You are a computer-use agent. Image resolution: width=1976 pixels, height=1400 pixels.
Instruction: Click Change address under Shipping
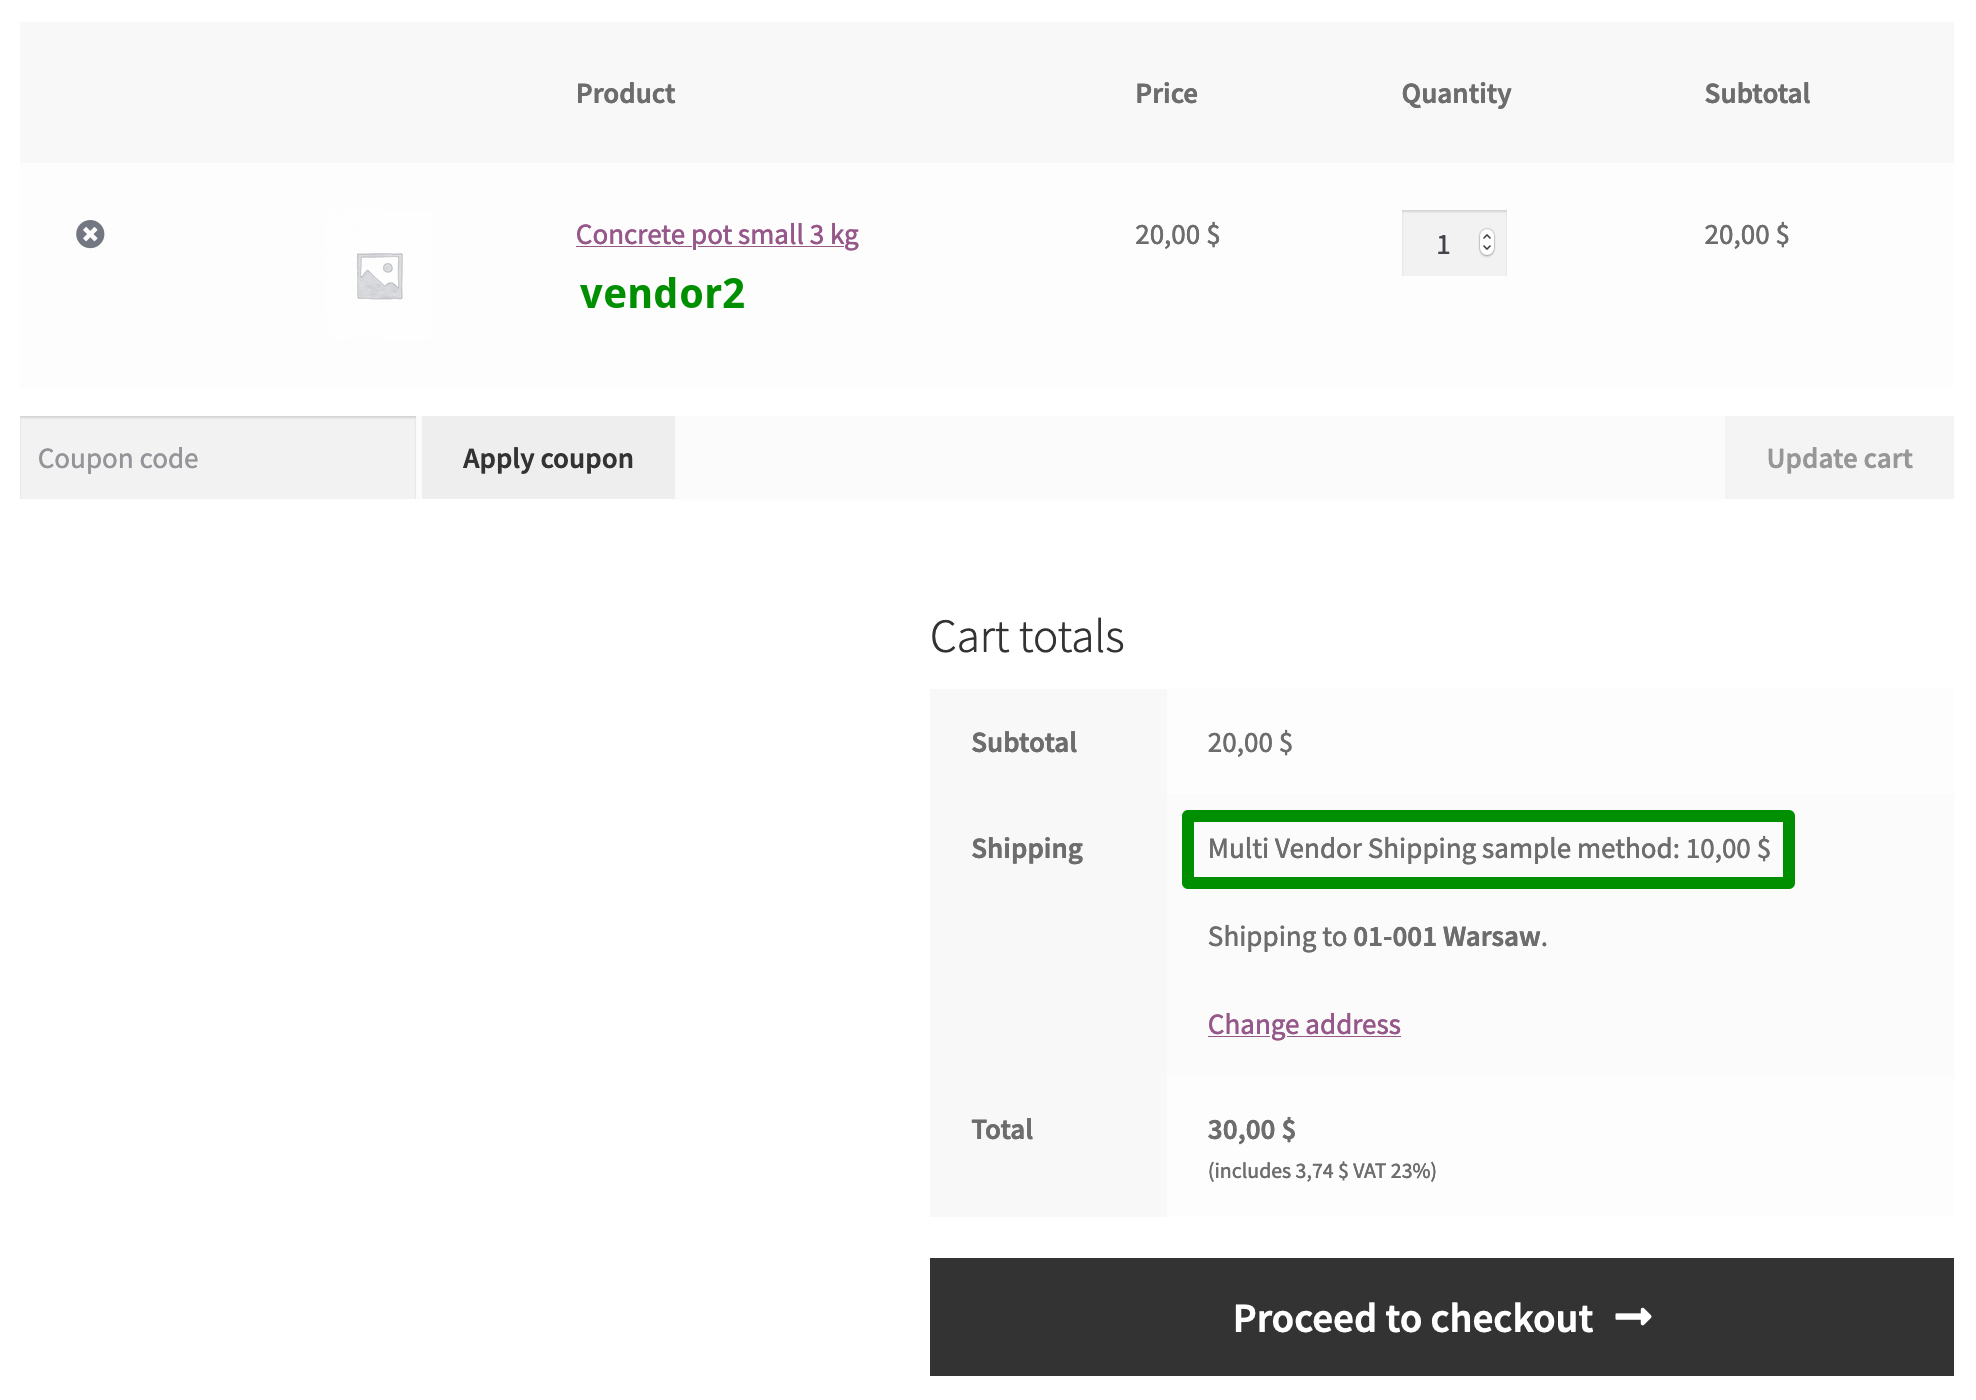point(1303,1023)
